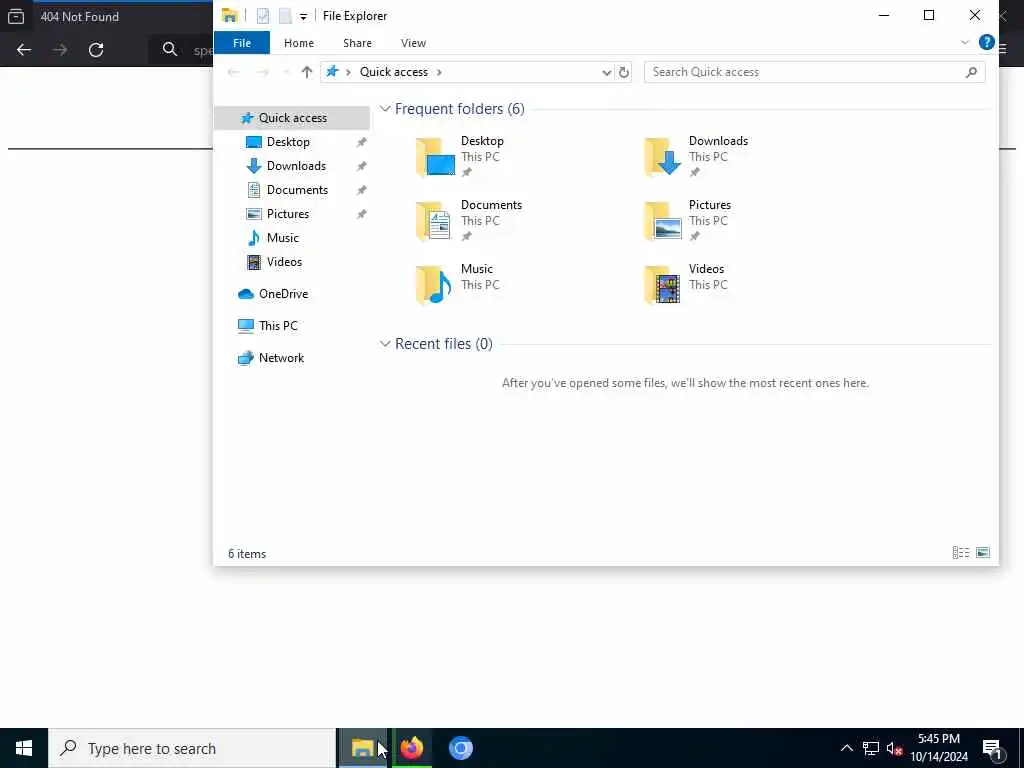1024x768 pixels.
Task: Click the Up arrow navigation button
Action: (306, 72)
